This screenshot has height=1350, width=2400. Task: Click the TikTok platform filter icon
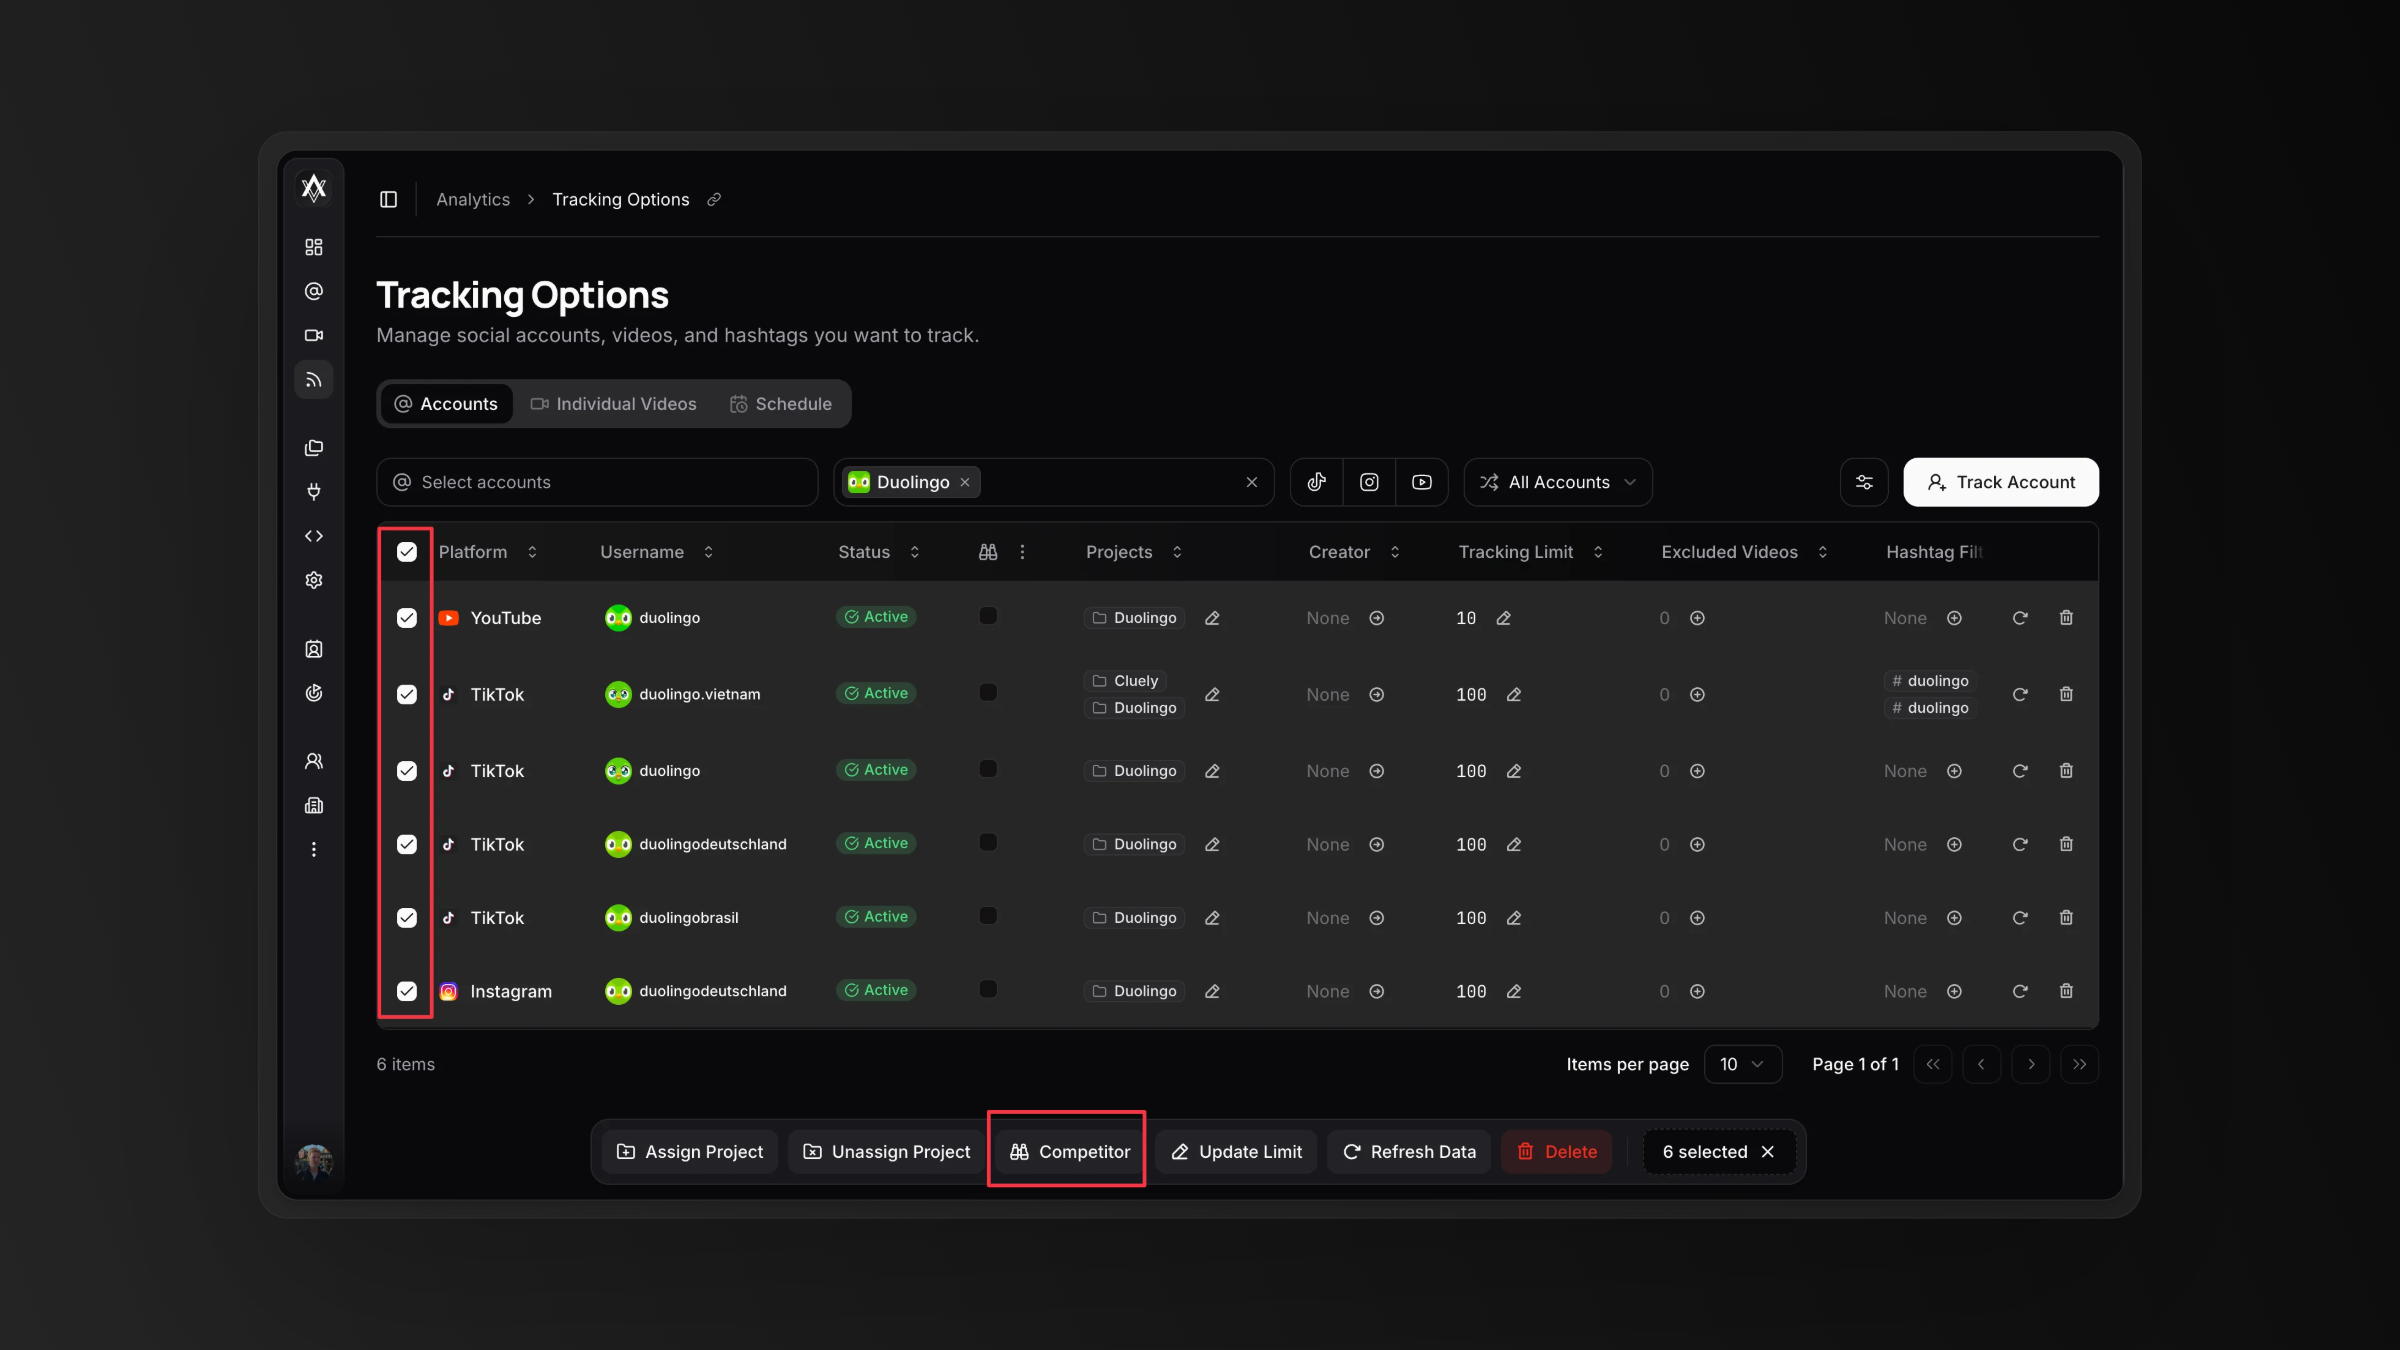coord(1316,482)
